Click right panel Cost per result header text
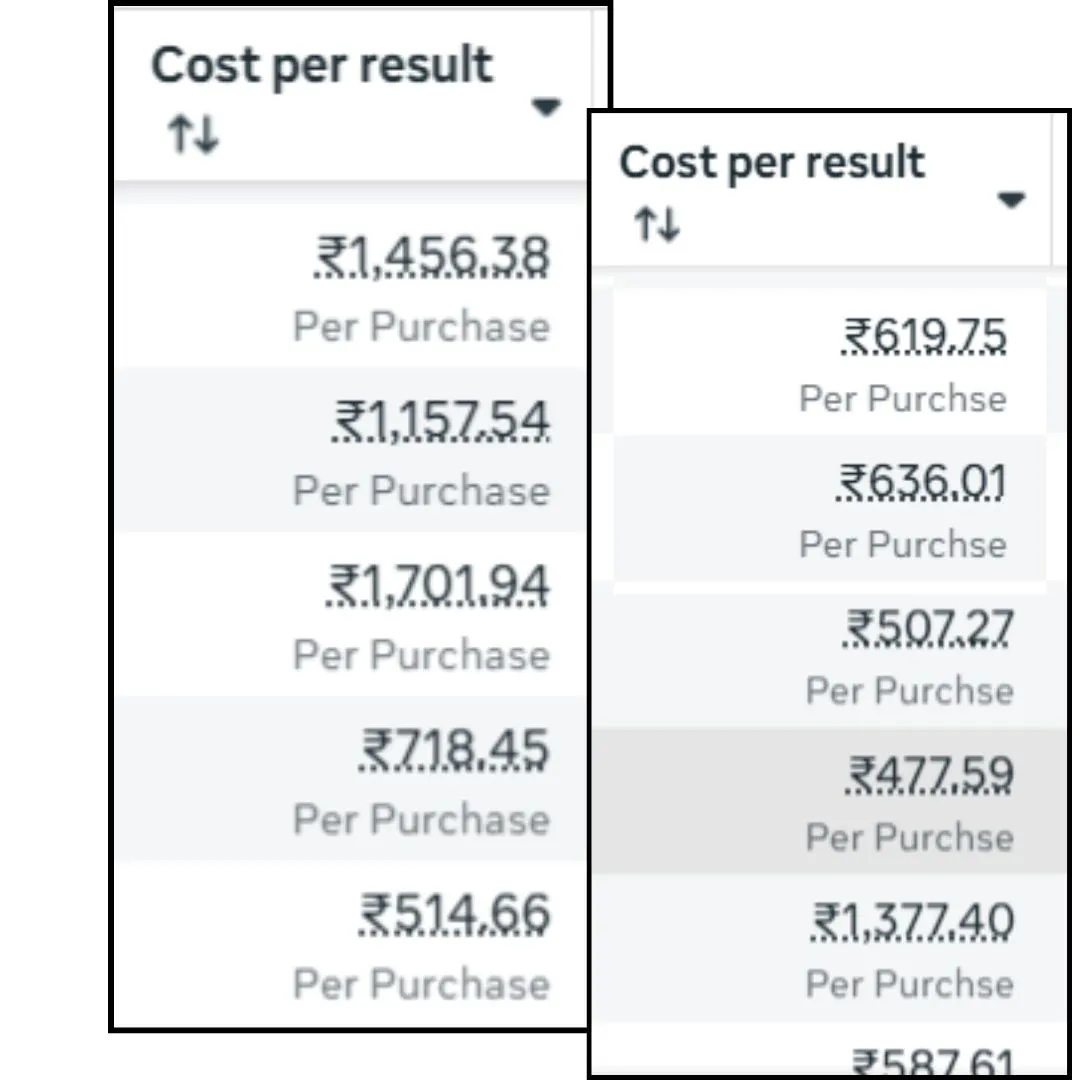The image size is (1080, 1080). (772, 162)
